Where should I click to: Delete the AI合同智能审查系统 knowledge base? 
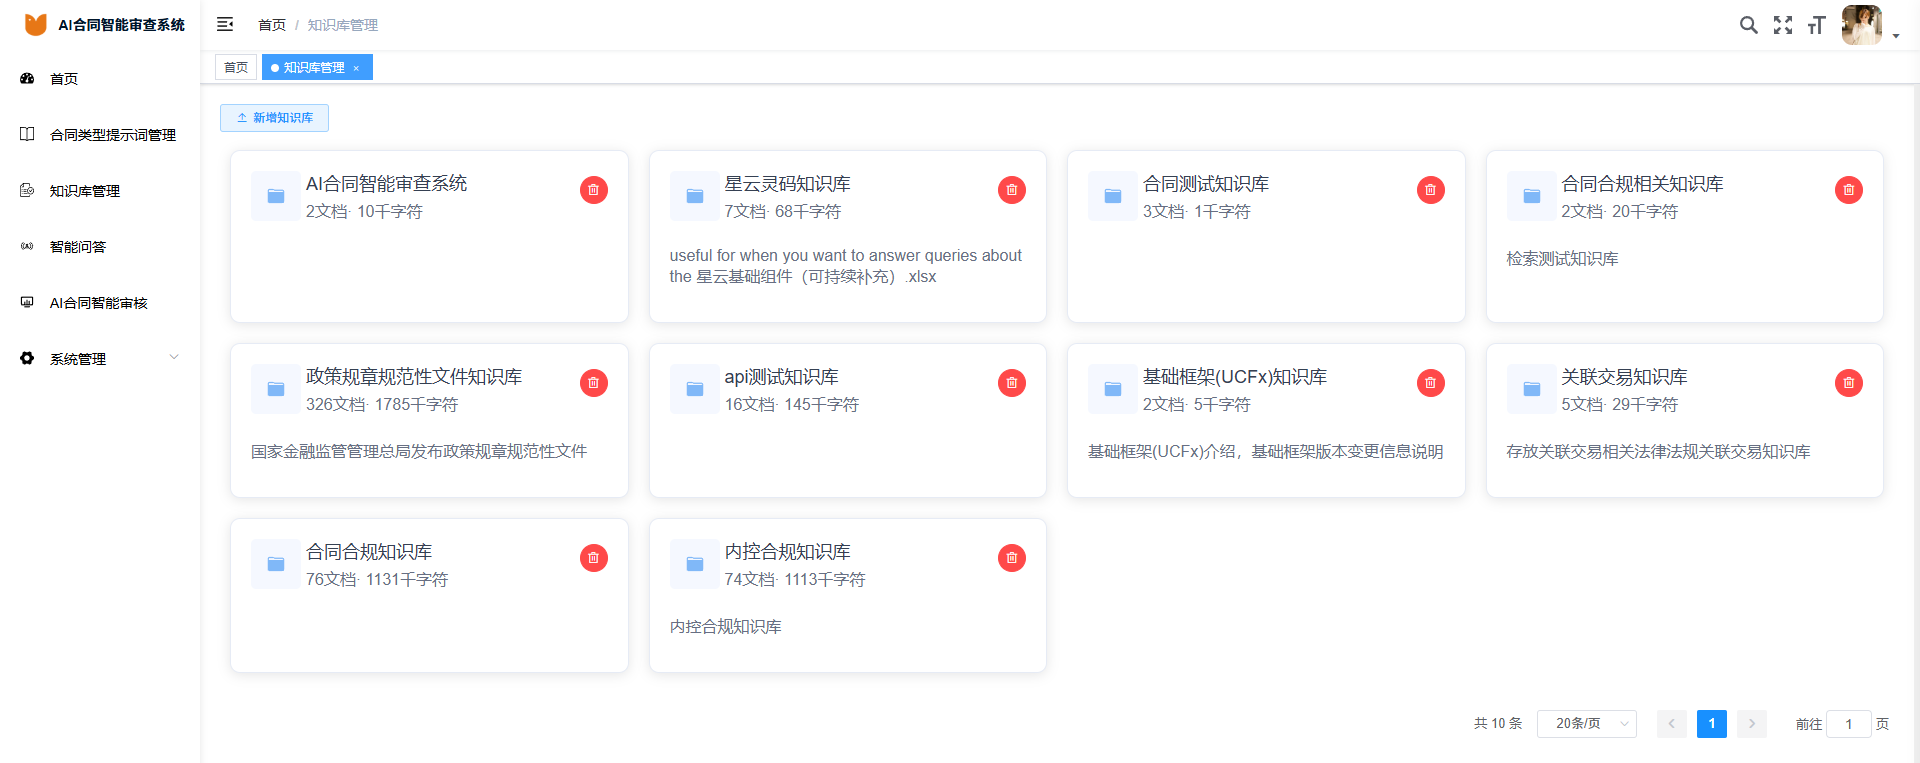click(594, 190)
